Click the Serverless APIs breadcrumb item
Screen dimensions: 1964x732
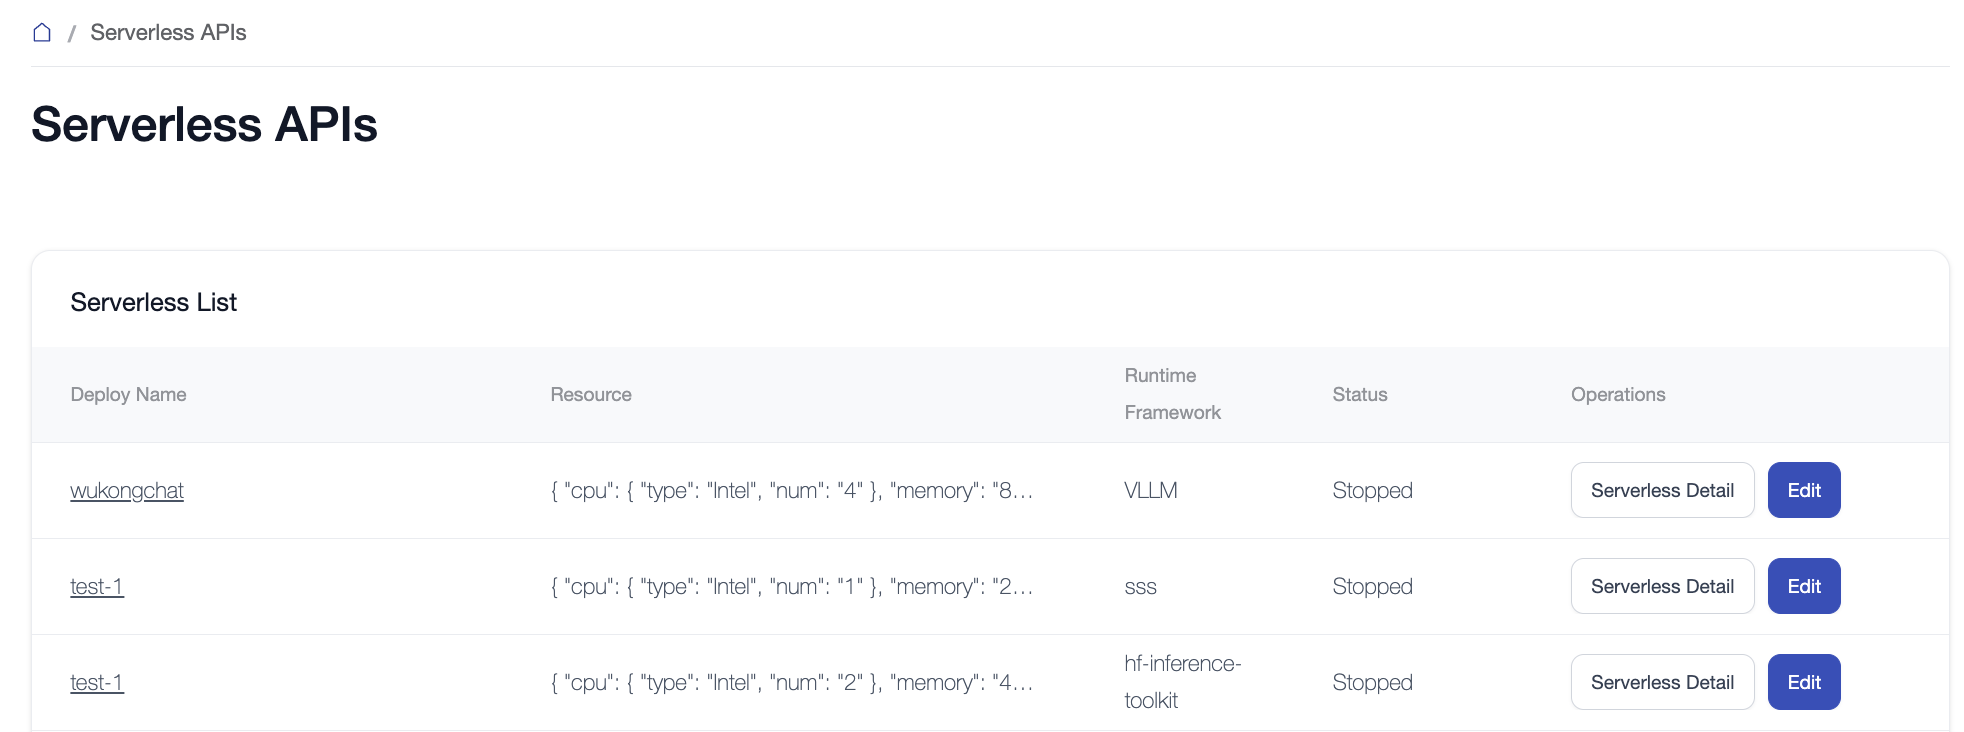[168, 33]
